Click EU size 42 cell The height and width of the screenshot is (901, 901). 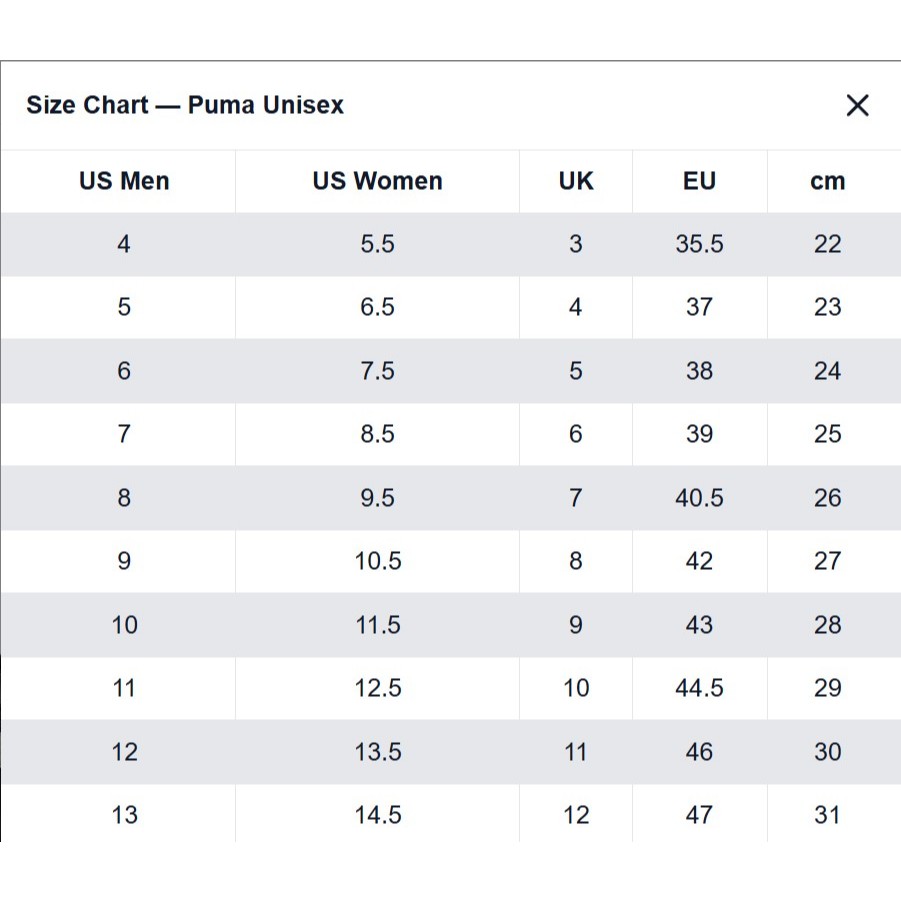click(699, 561)
